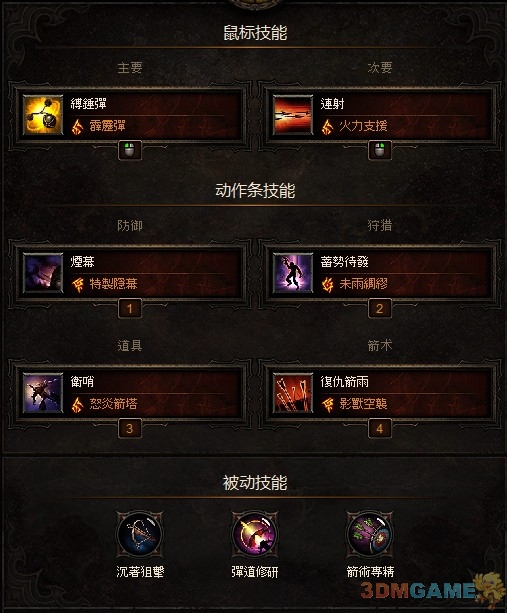Image resolution: width=507 pixels, height=613 pixels.
Task: Click the left mouse button binding icon
Action: (130, 150)
